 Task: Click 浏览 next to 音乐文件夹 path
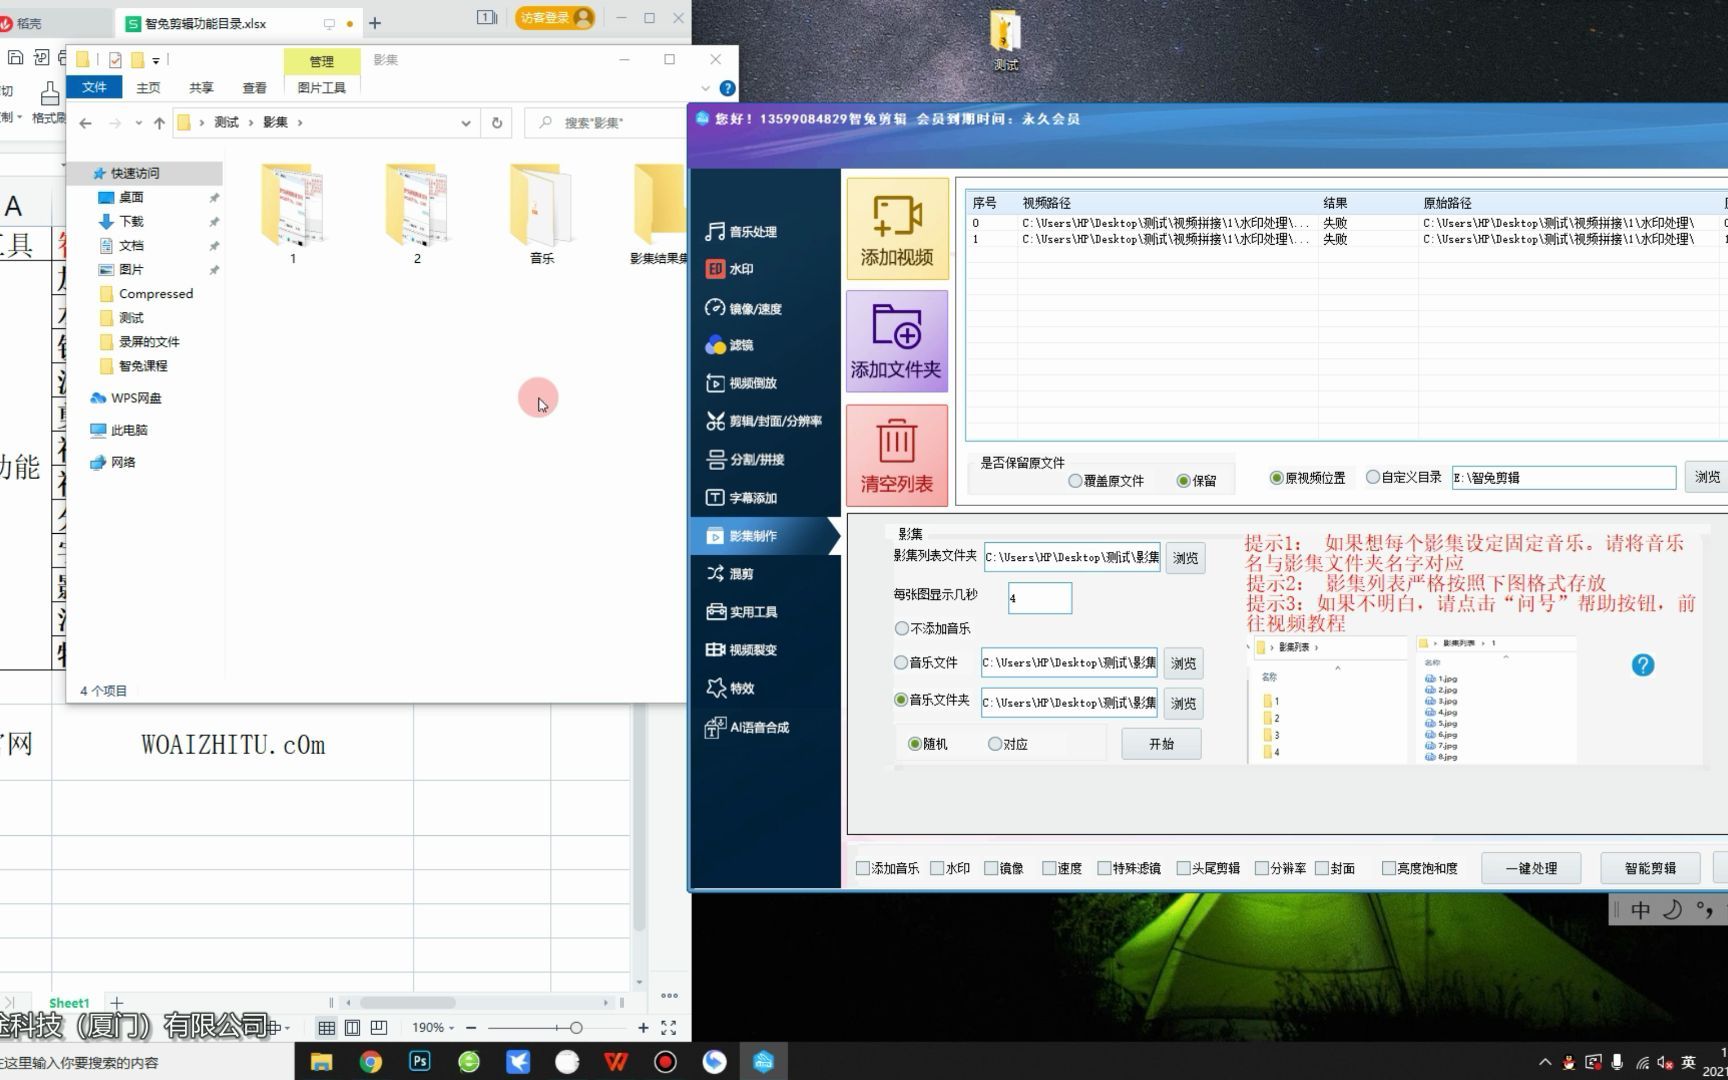pyautogui.click(x=1183, y=704)
